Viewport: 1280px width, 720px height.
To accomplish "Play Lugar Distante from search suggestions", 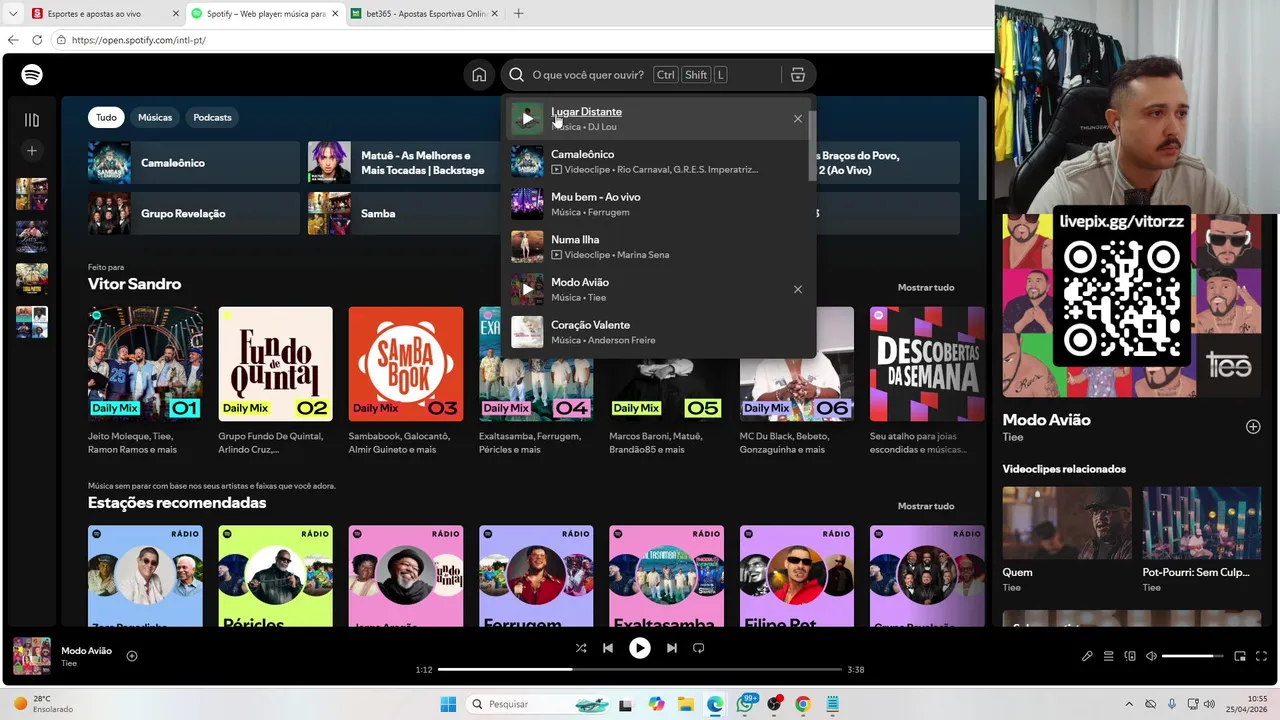I will [527, 119].
